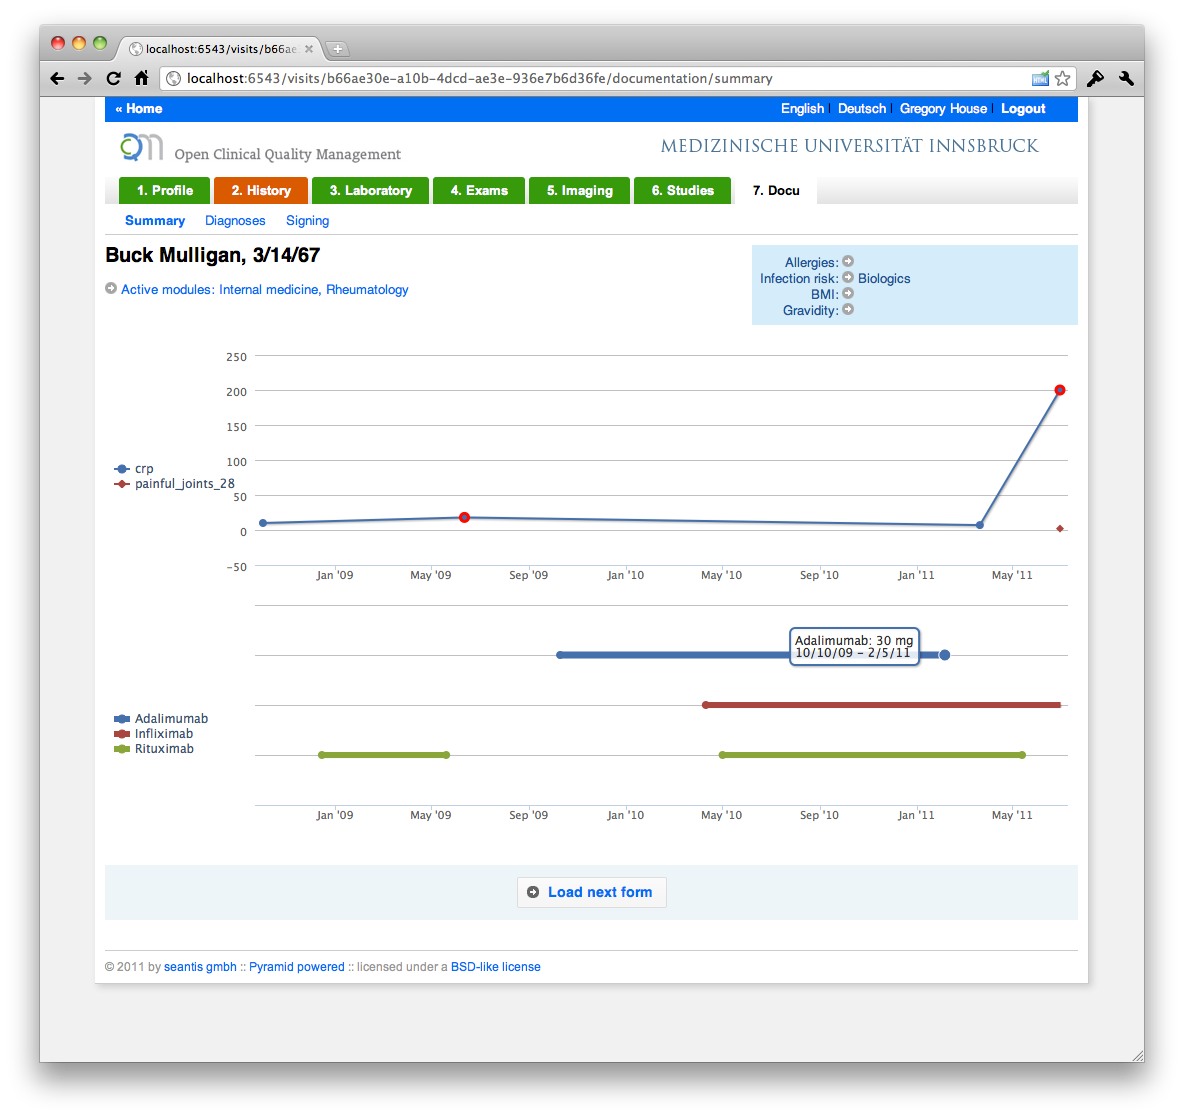1184x1117 pixels.
Task: Bookmark the page with the star icon
Action: (1062, 79)
